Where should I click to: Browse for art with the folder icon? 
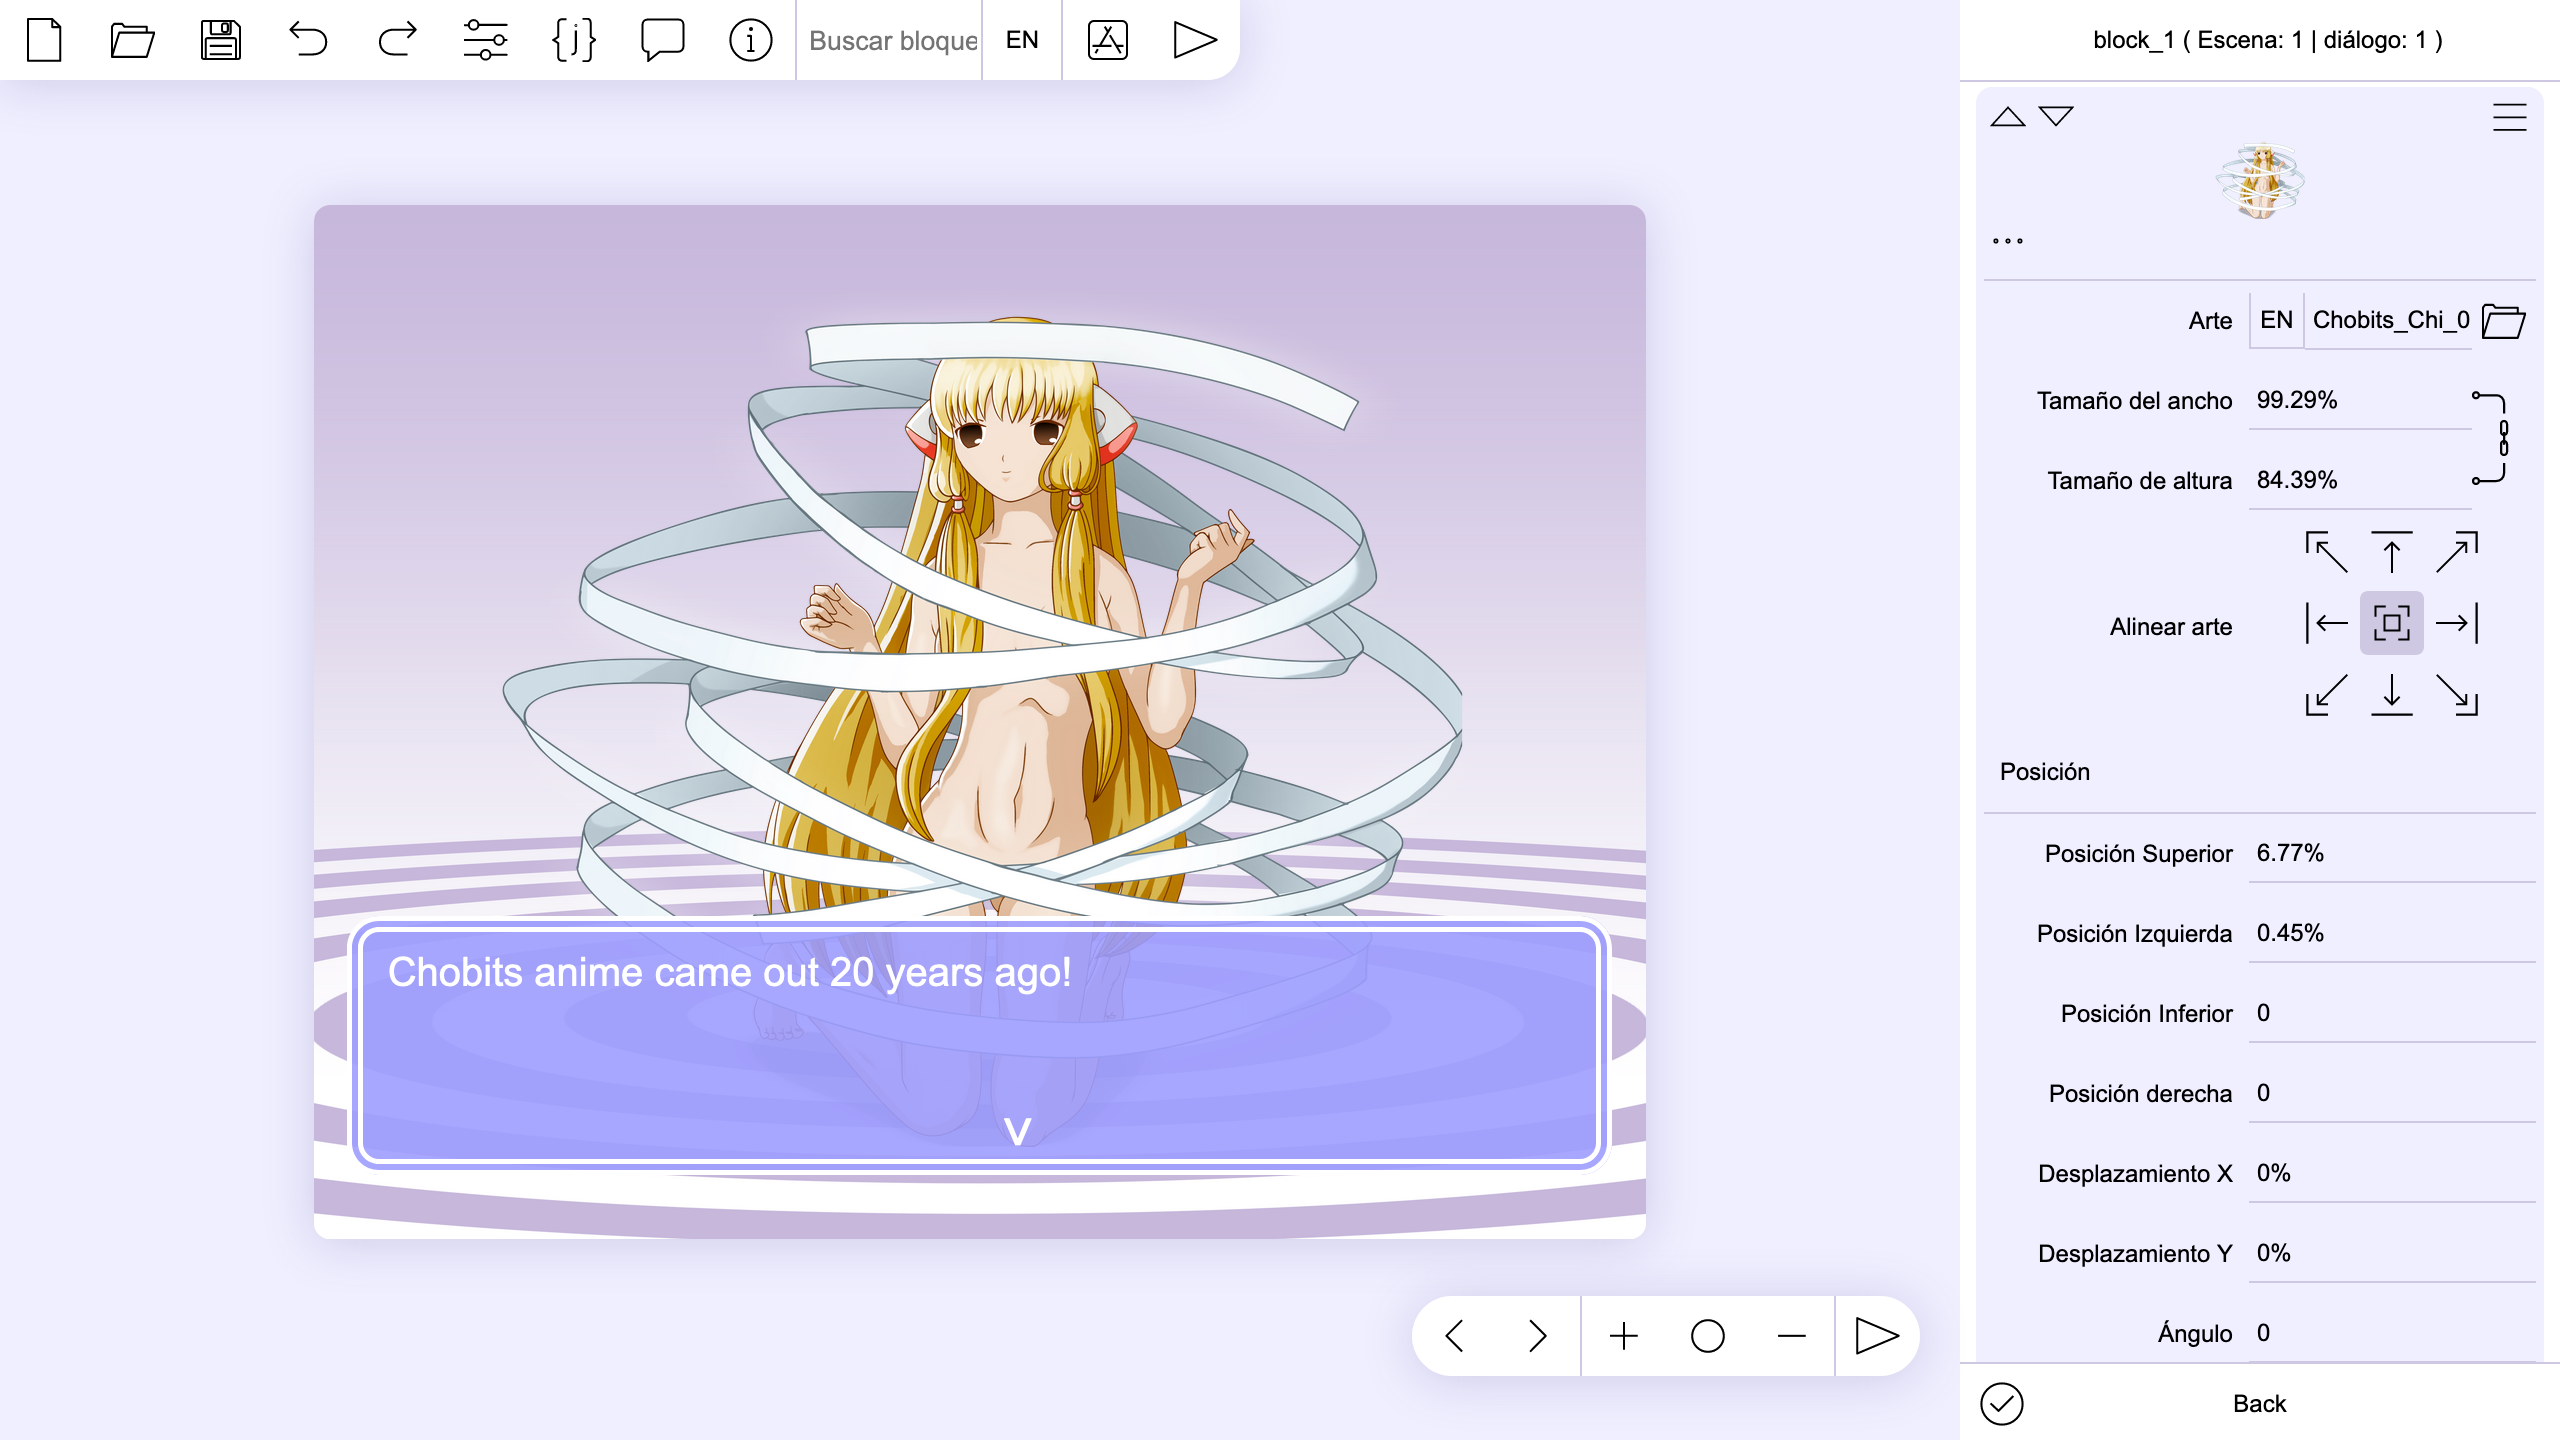pos(2503,321)
